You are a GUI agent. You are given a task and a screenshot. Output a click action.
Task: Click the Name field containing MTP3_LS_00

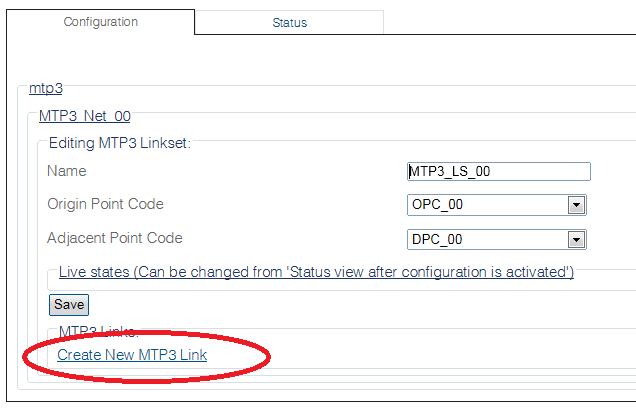point(498,171)
